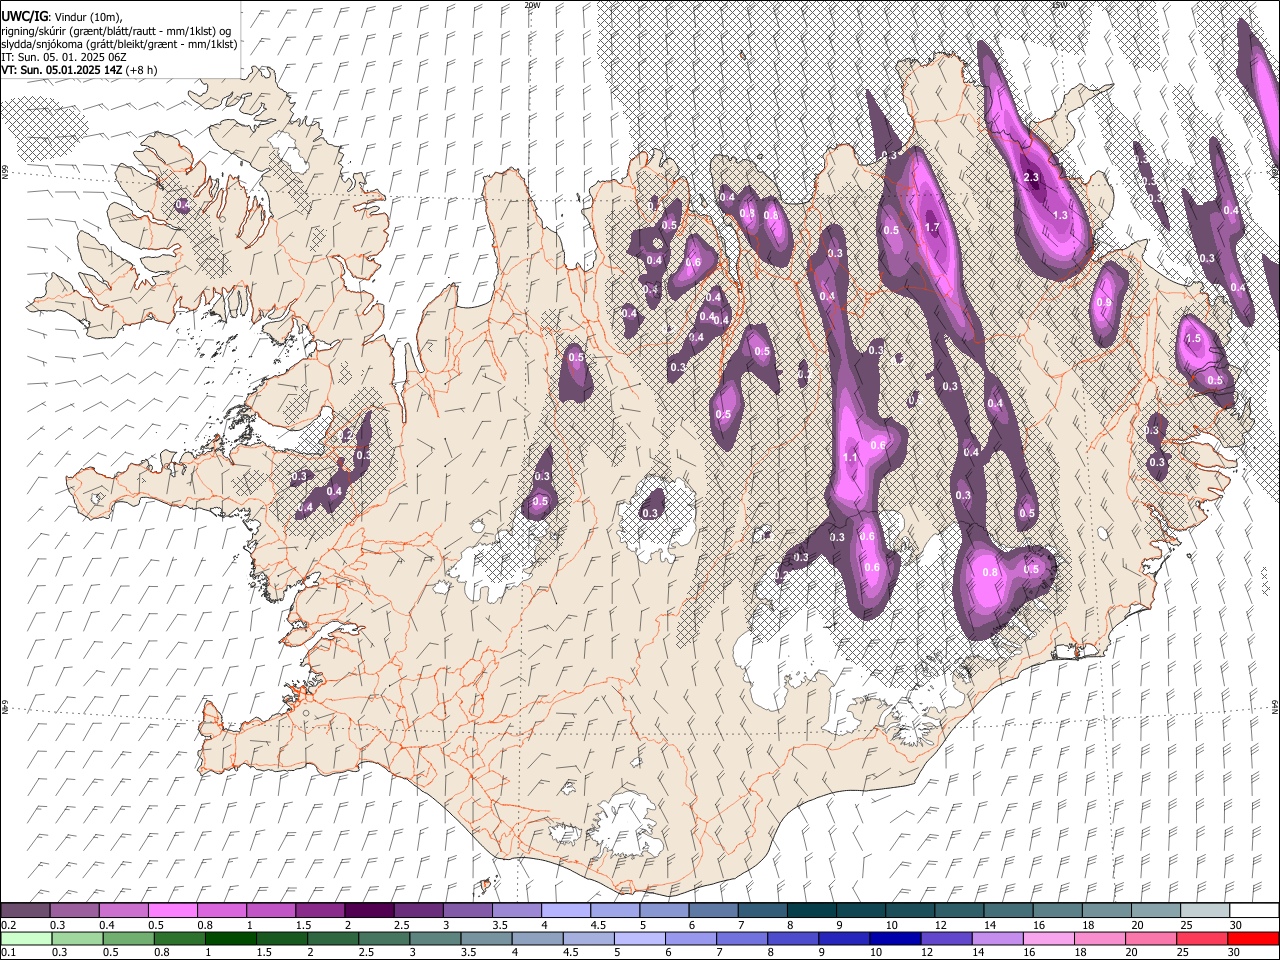Viewport: 1280px width, 960px height.
Task: Pick the pale gray 25 snowfall swatch
Action: (x=1204, y=911)
